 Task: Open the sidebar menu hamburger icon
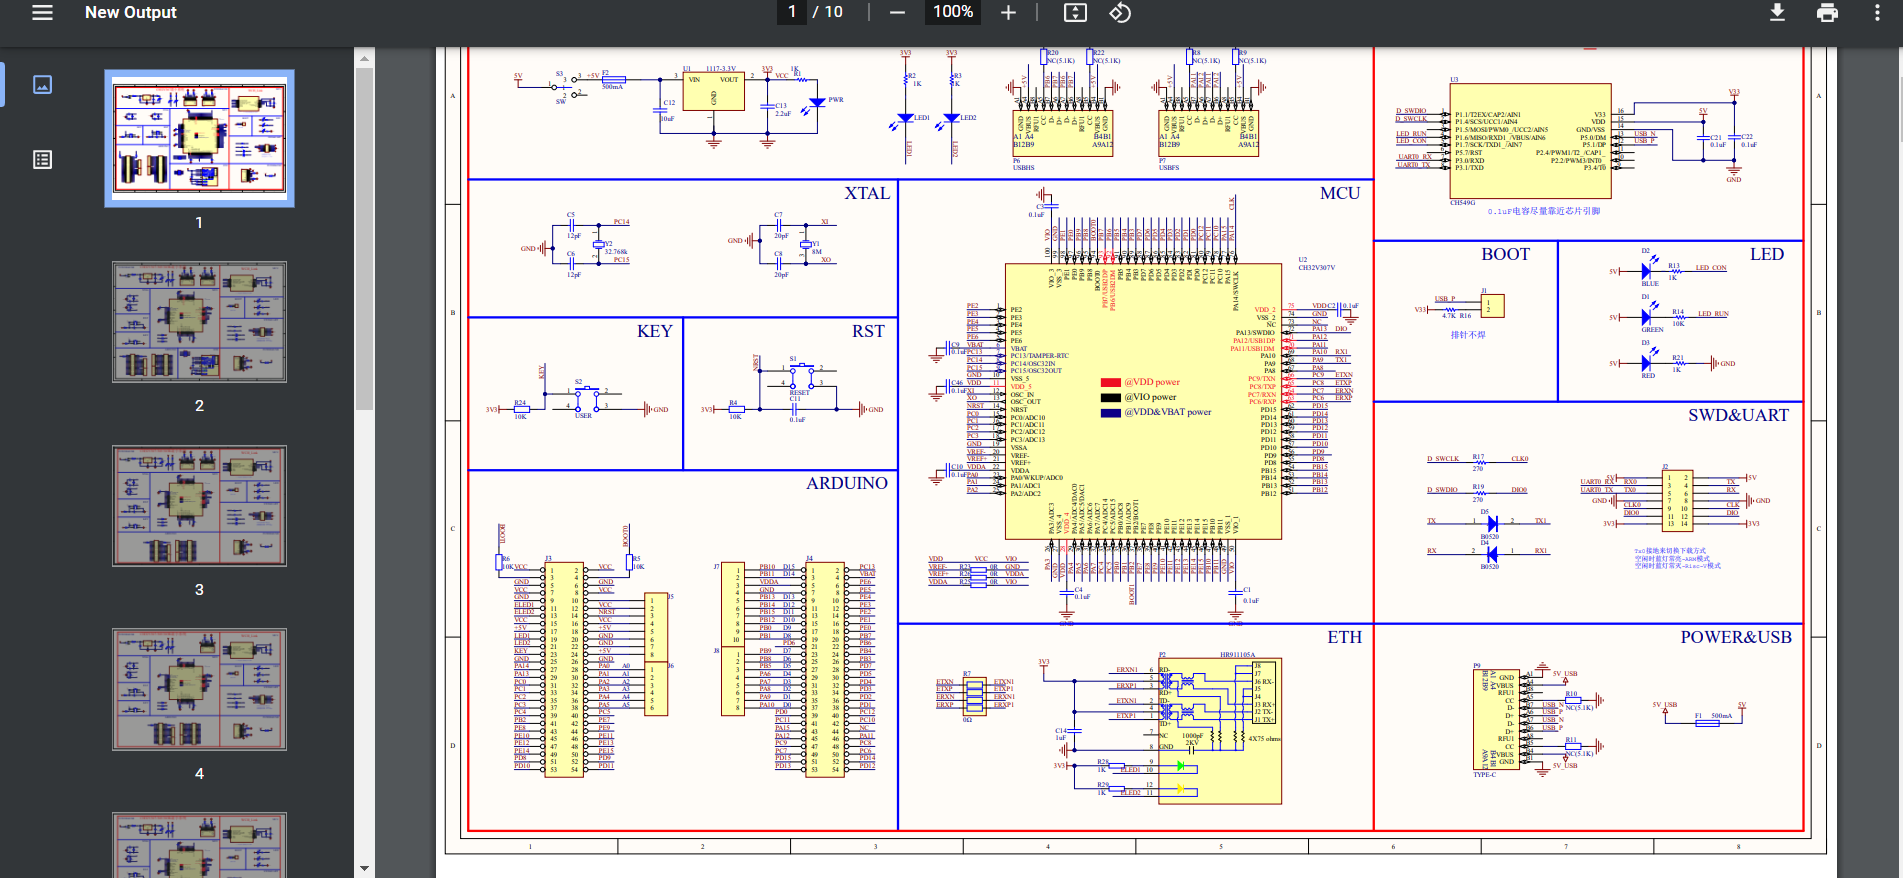click(x=42, y=13)
